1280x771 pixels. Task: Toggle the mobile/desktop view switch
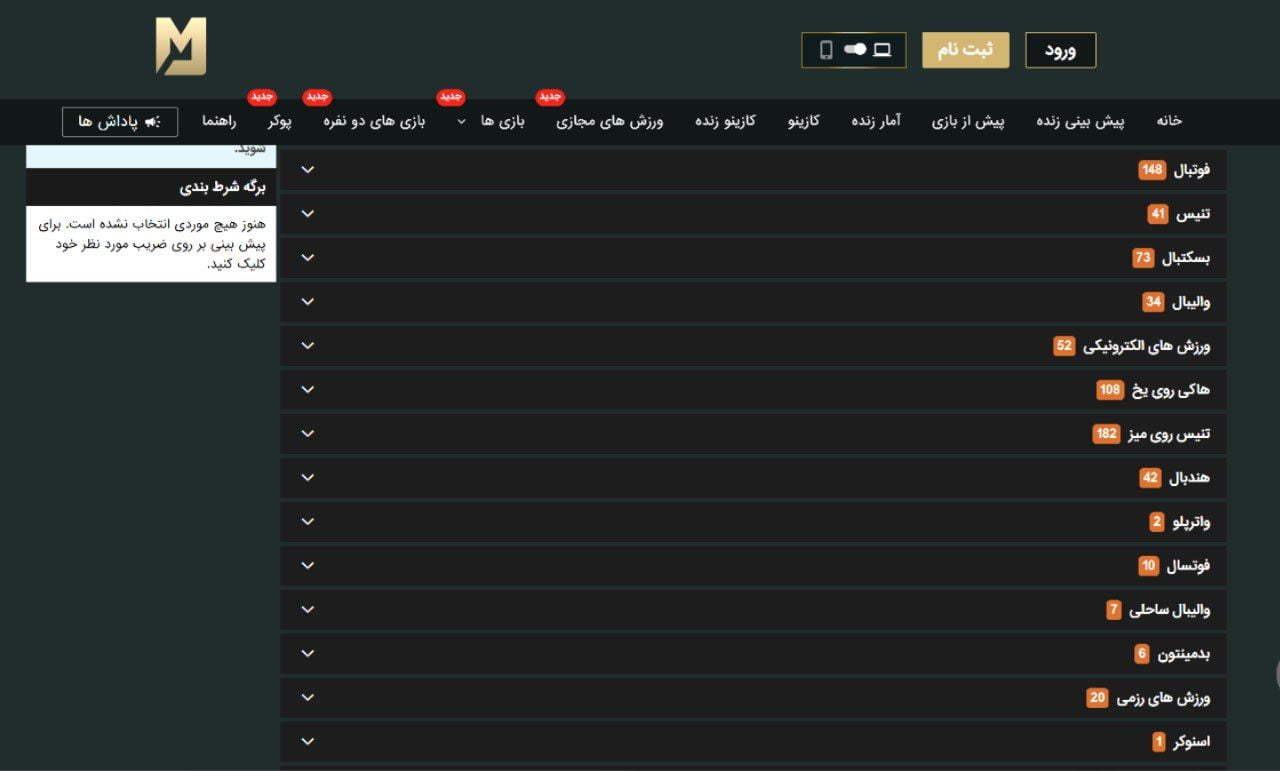[853, 47]
